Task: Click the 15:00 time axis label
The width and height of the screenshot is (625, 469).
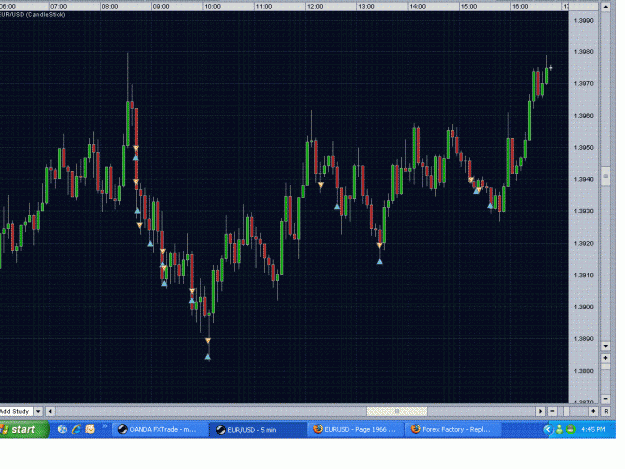Action: tap(469, 6)
